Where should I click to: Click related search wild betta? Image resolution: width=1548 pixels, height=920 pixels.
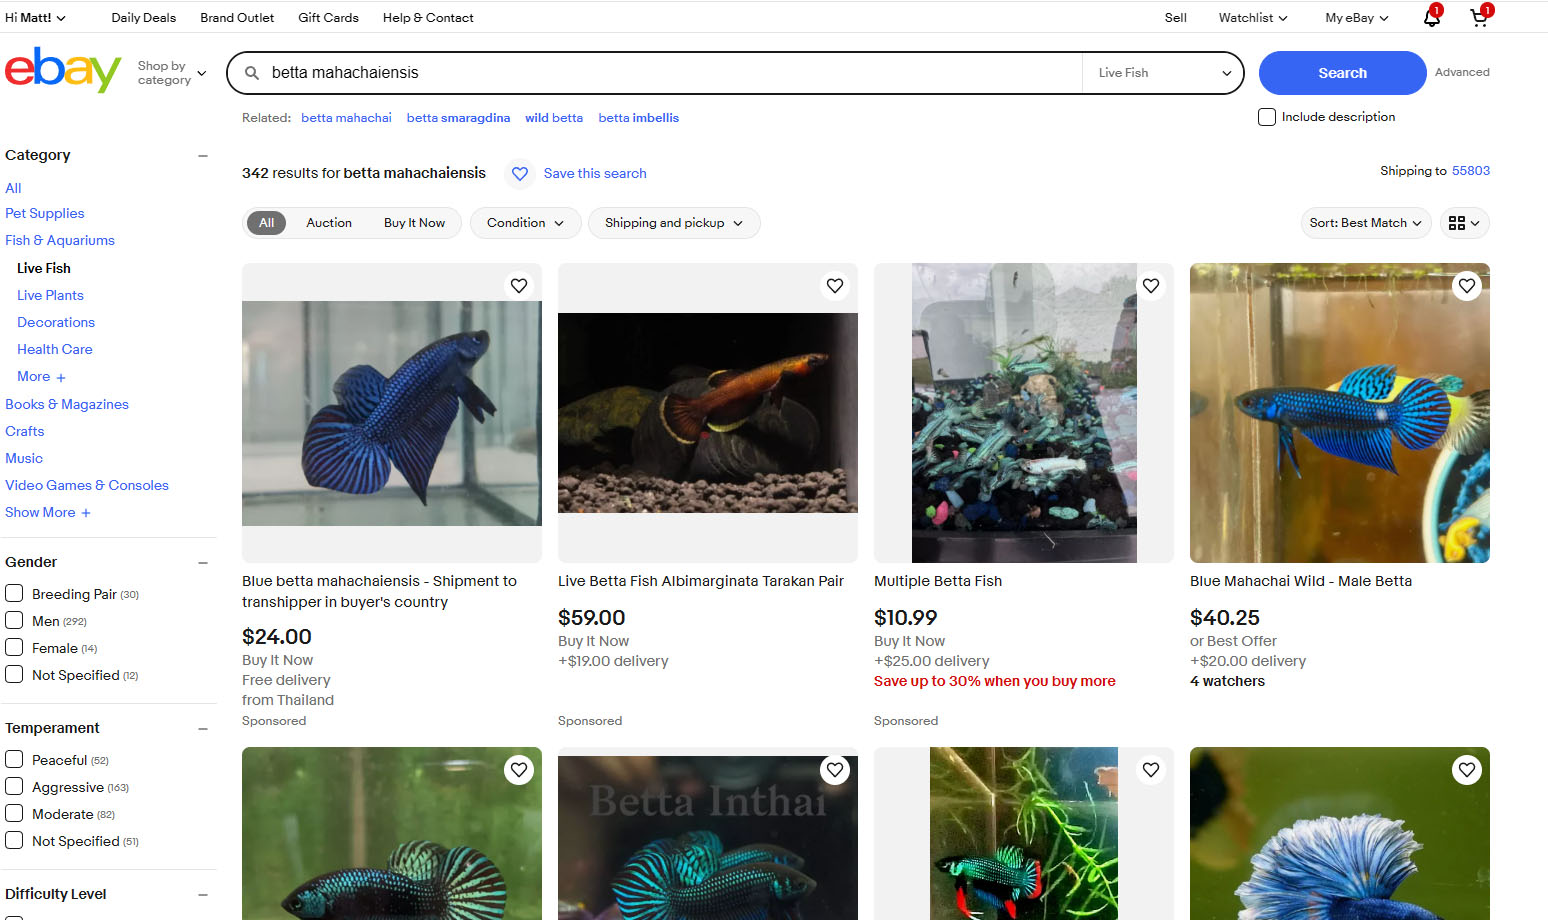pos(554,118)
